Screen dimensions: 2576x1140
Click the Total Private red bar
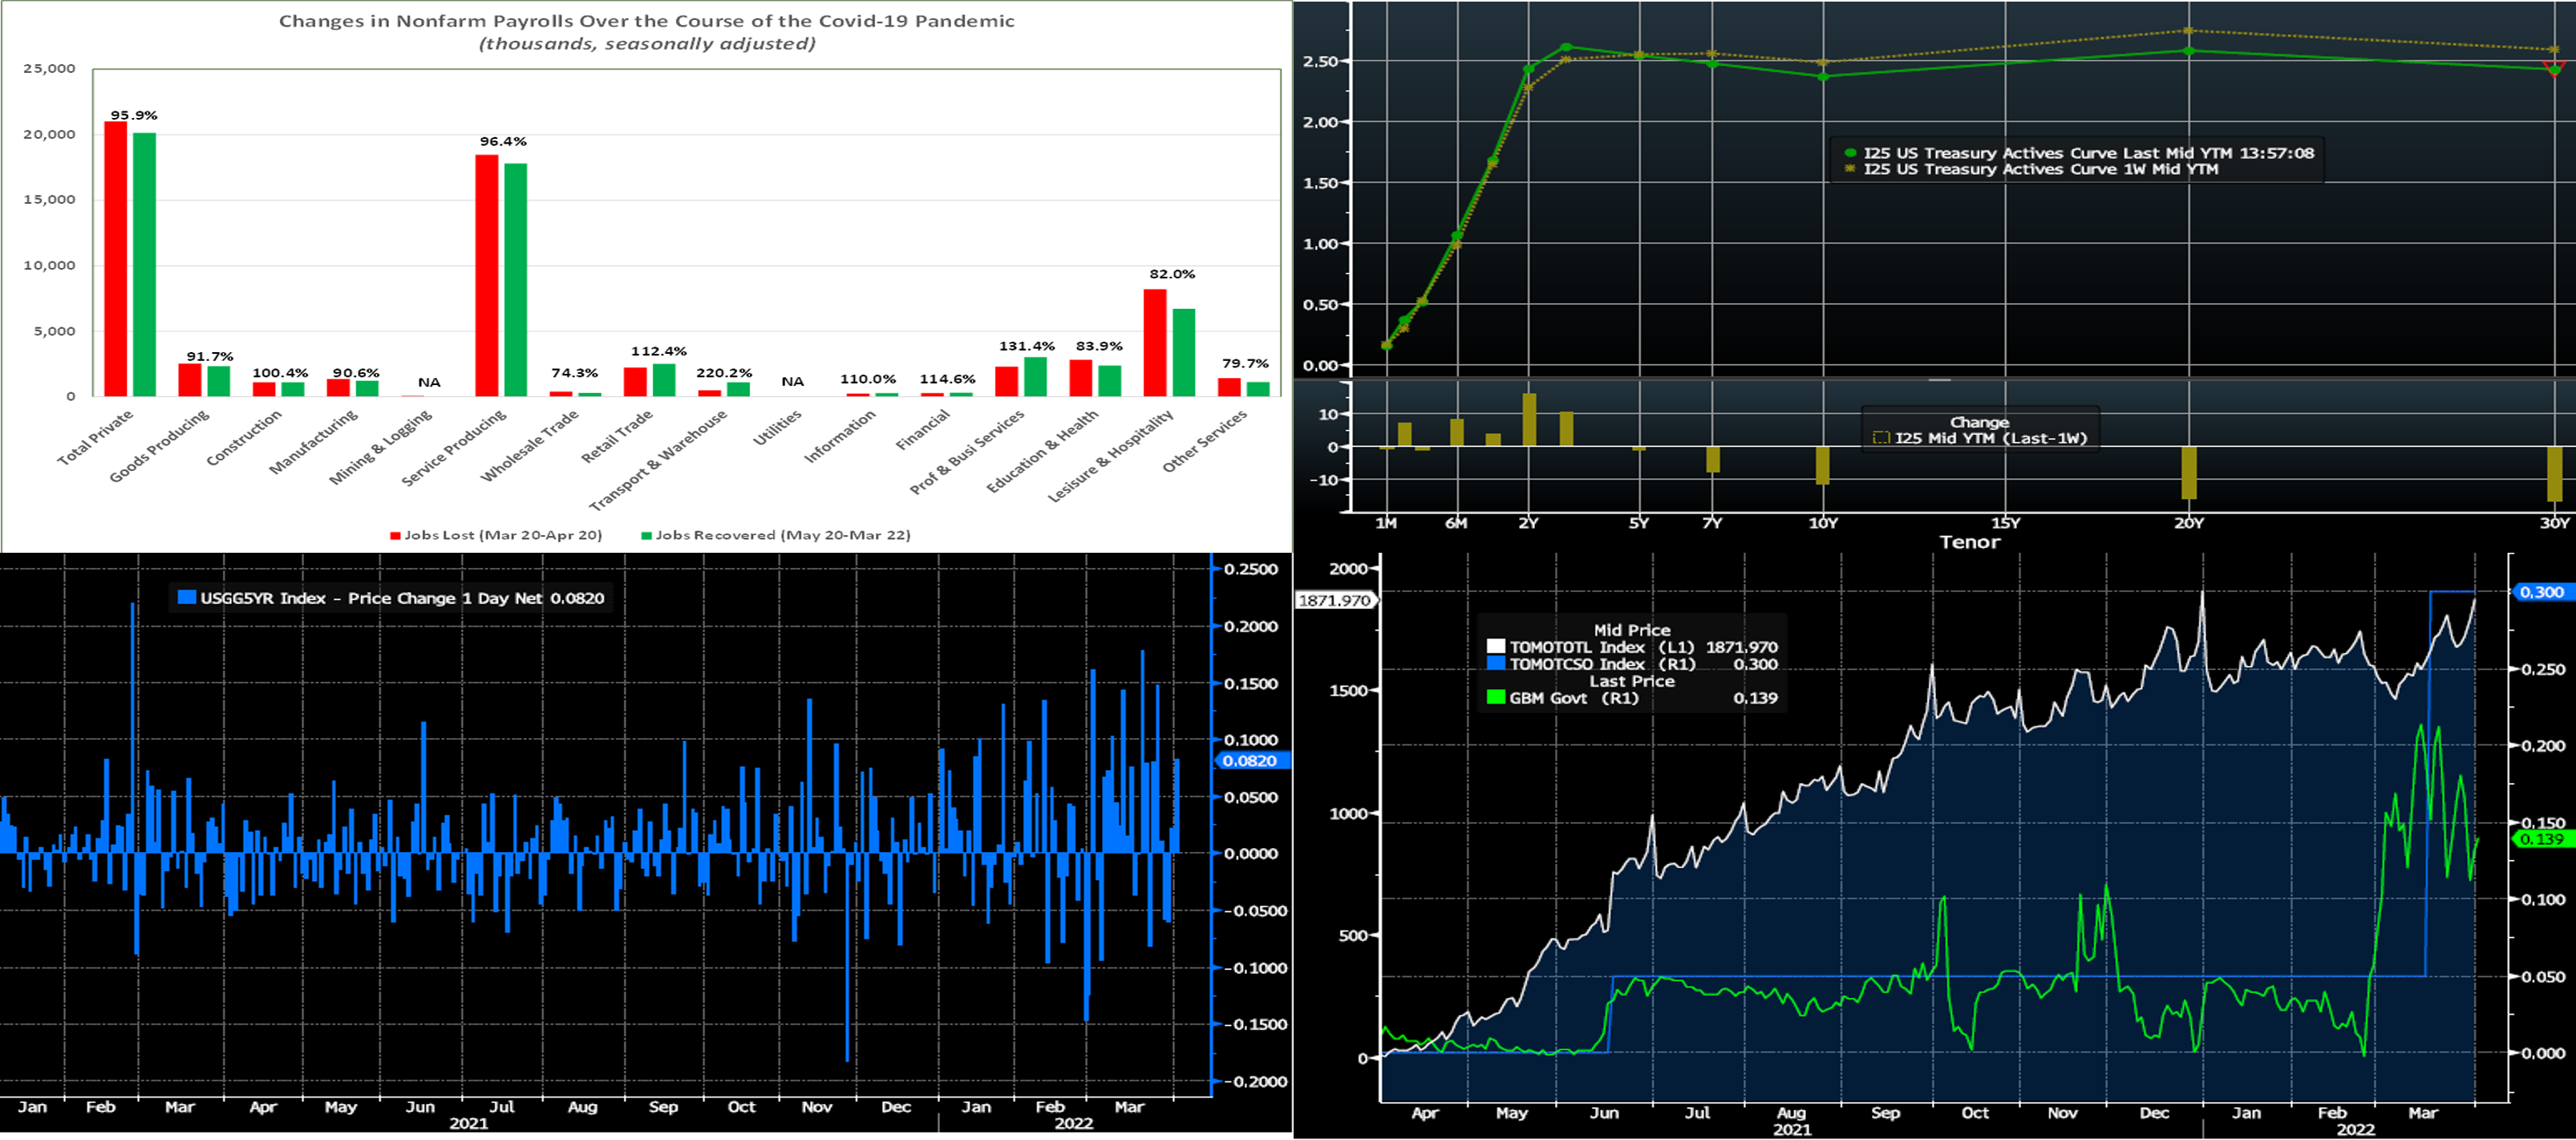[x=116, y=259]
